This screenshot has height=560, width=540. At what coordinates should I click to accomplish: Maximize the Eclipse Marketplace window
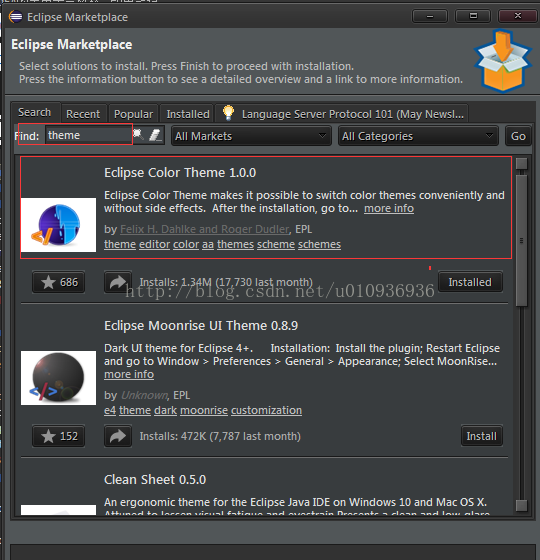(x=473, y=16)
